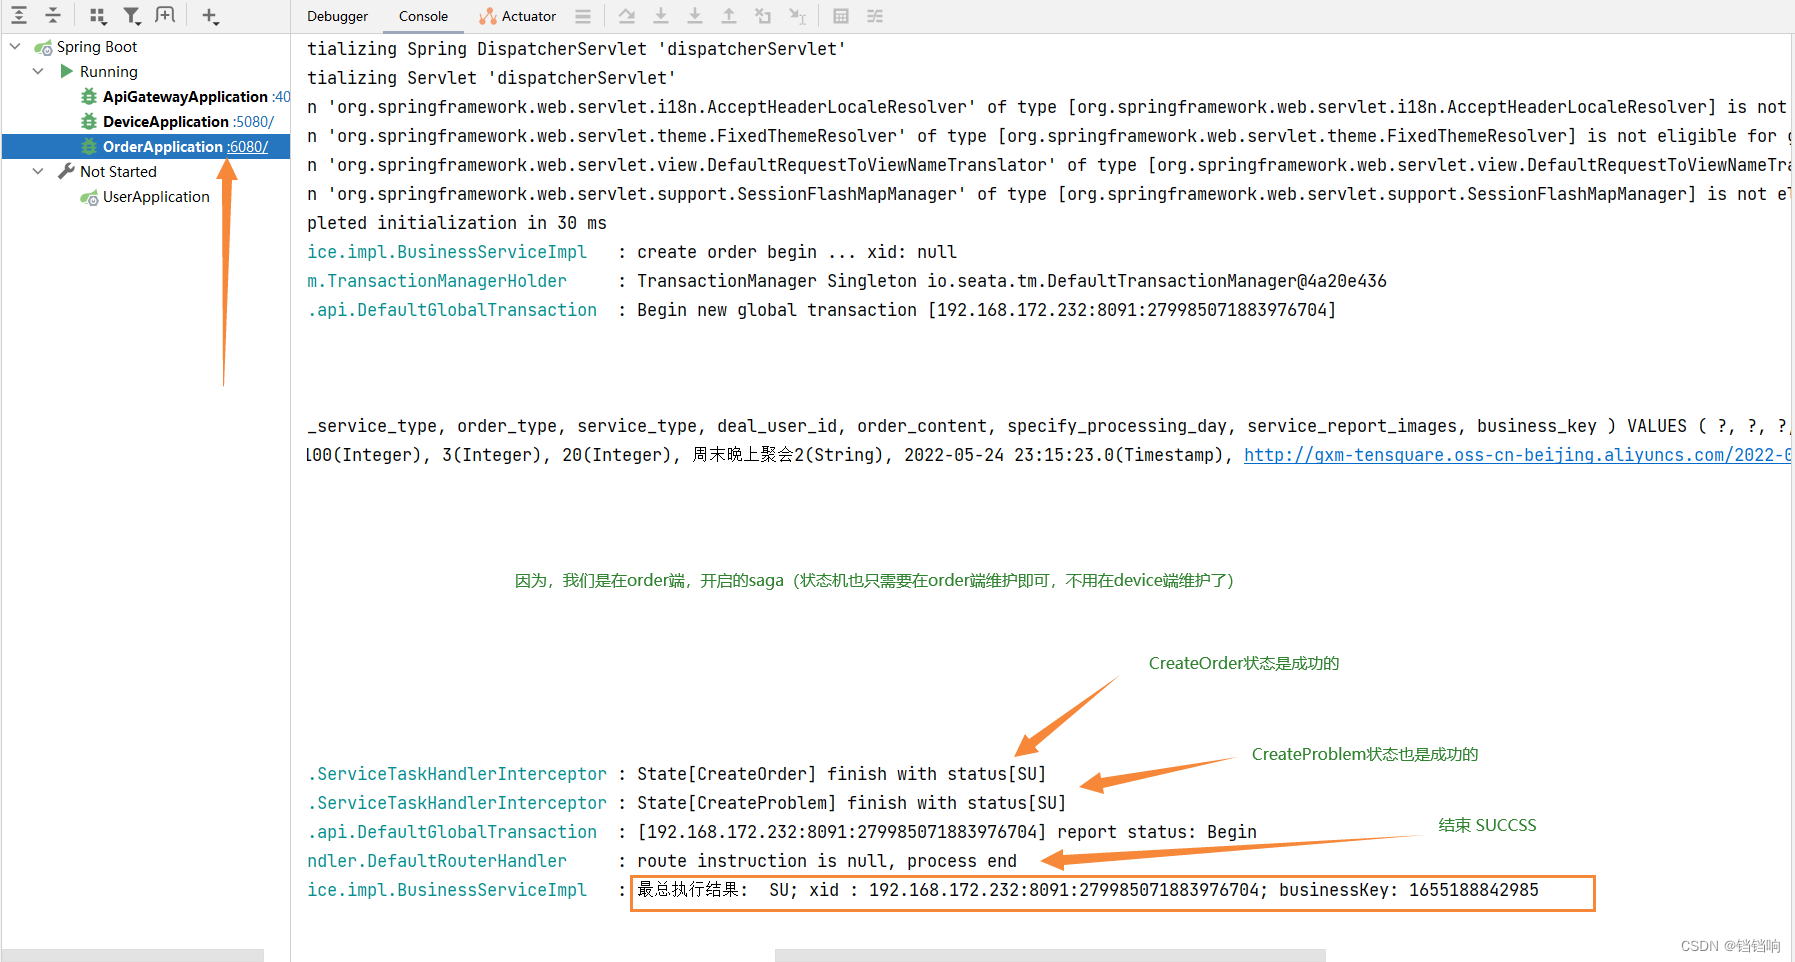This screenshot has height=962, width=1795.
Task: Click the green Running play icon
Action: tap(67, 71)
